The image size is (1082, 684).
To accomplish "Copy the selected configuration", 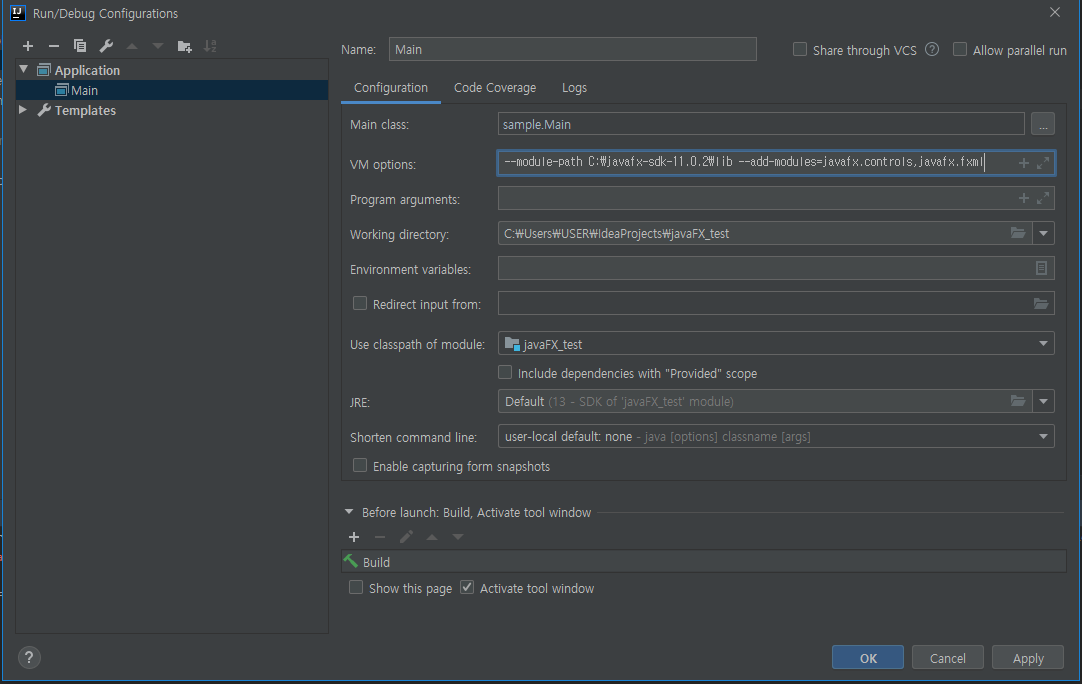I will (x=80, y=46).
